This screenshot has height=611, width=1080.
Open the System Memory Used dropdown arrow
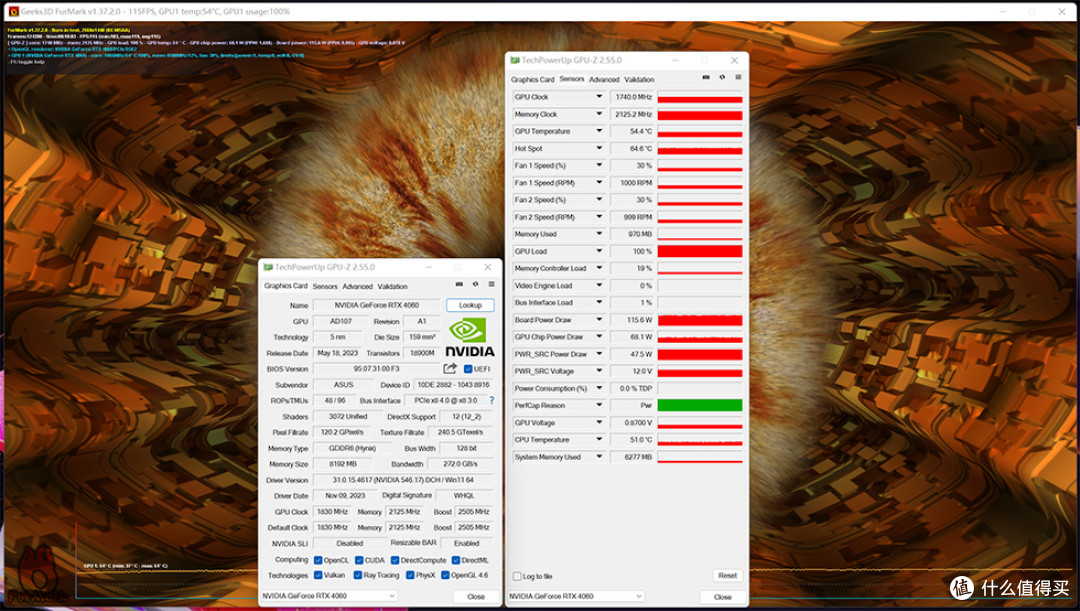pyautogui.click(x=599, y=457)
